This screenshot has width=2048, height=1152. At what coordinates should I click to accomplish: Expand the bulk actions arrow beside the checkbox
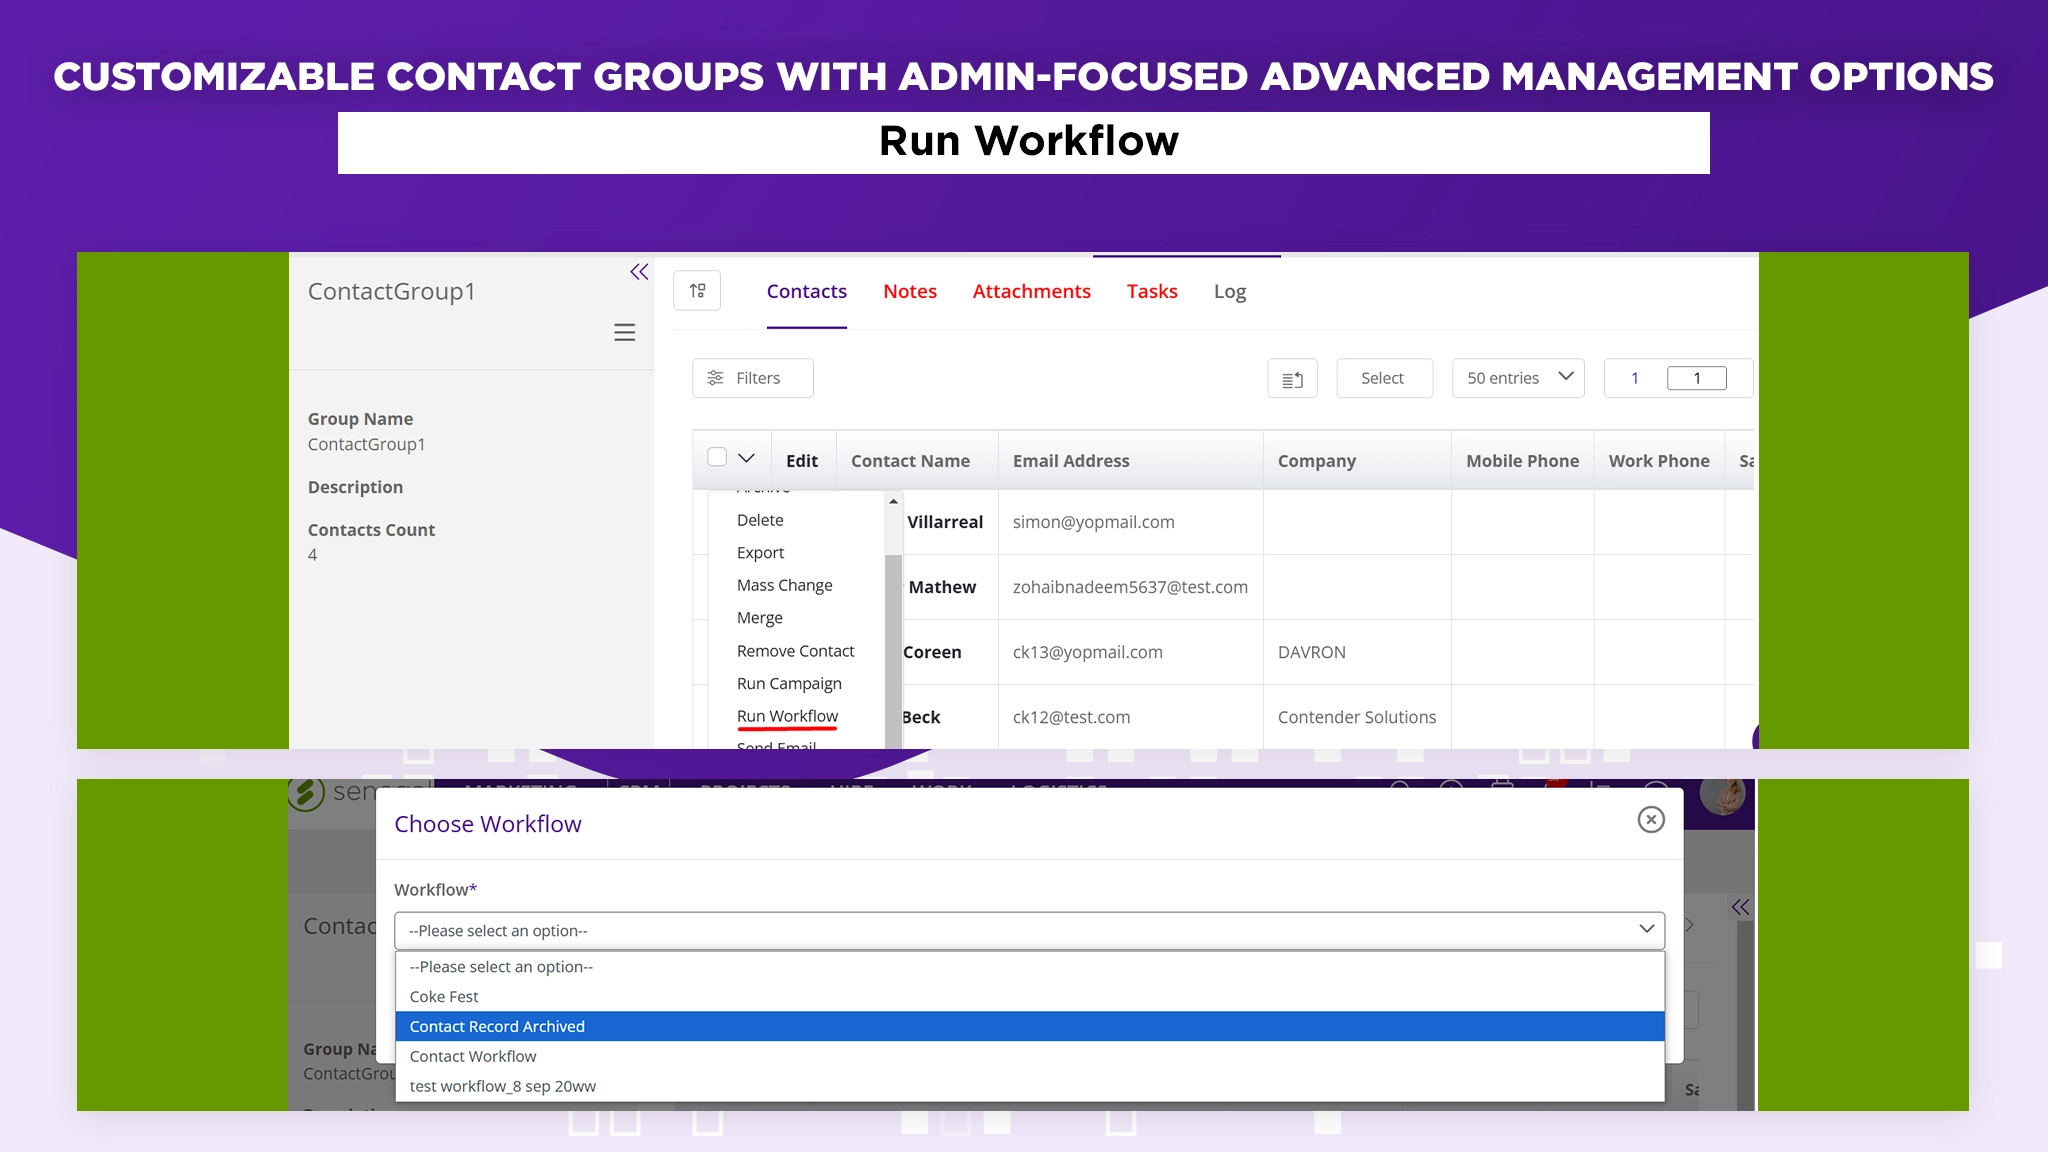tap(746, 458)
